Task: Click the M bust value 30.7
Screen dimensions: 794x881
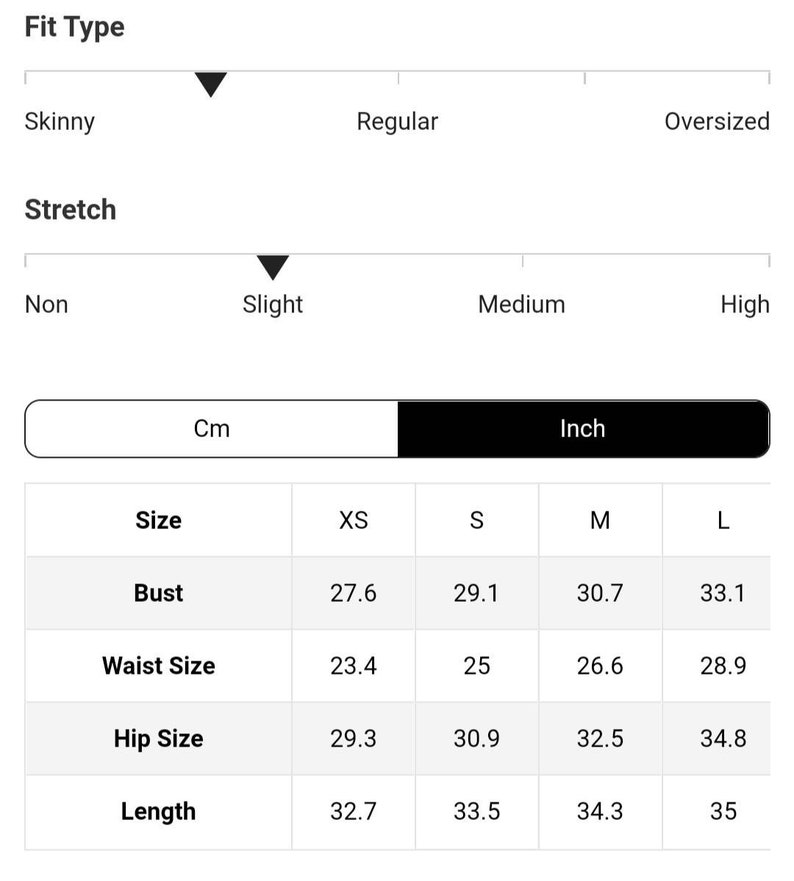Action: point(600,593)
